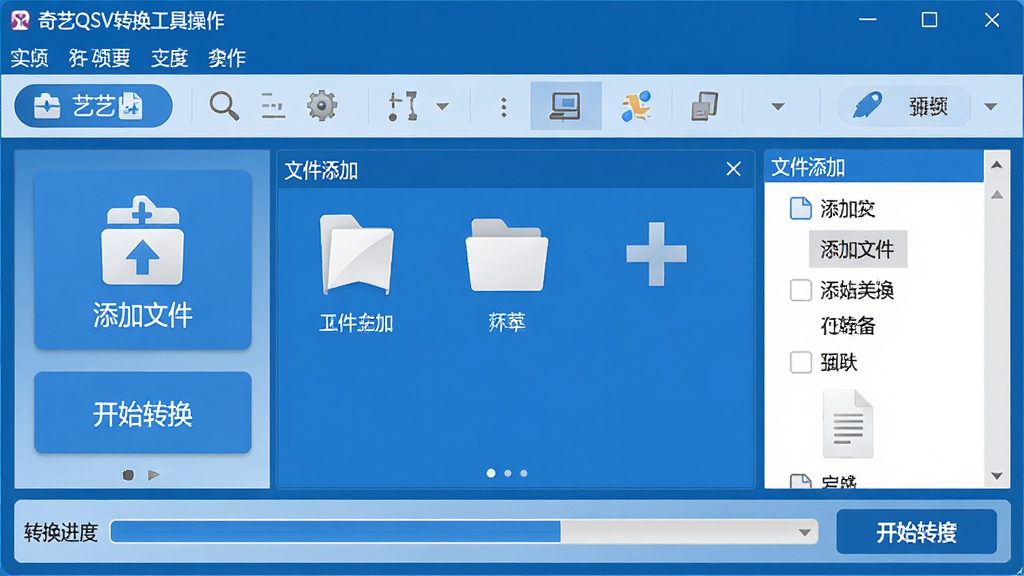
Task: Open the folded open-folder icon in center panel
Action: (357, 254)
